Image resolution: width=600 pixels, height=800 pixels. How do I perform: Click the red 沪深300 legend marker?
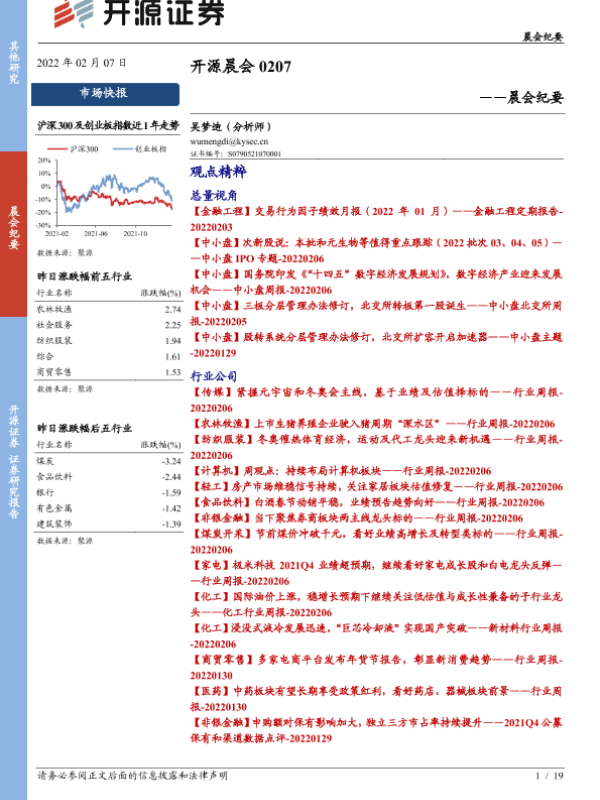coord(58,148)
